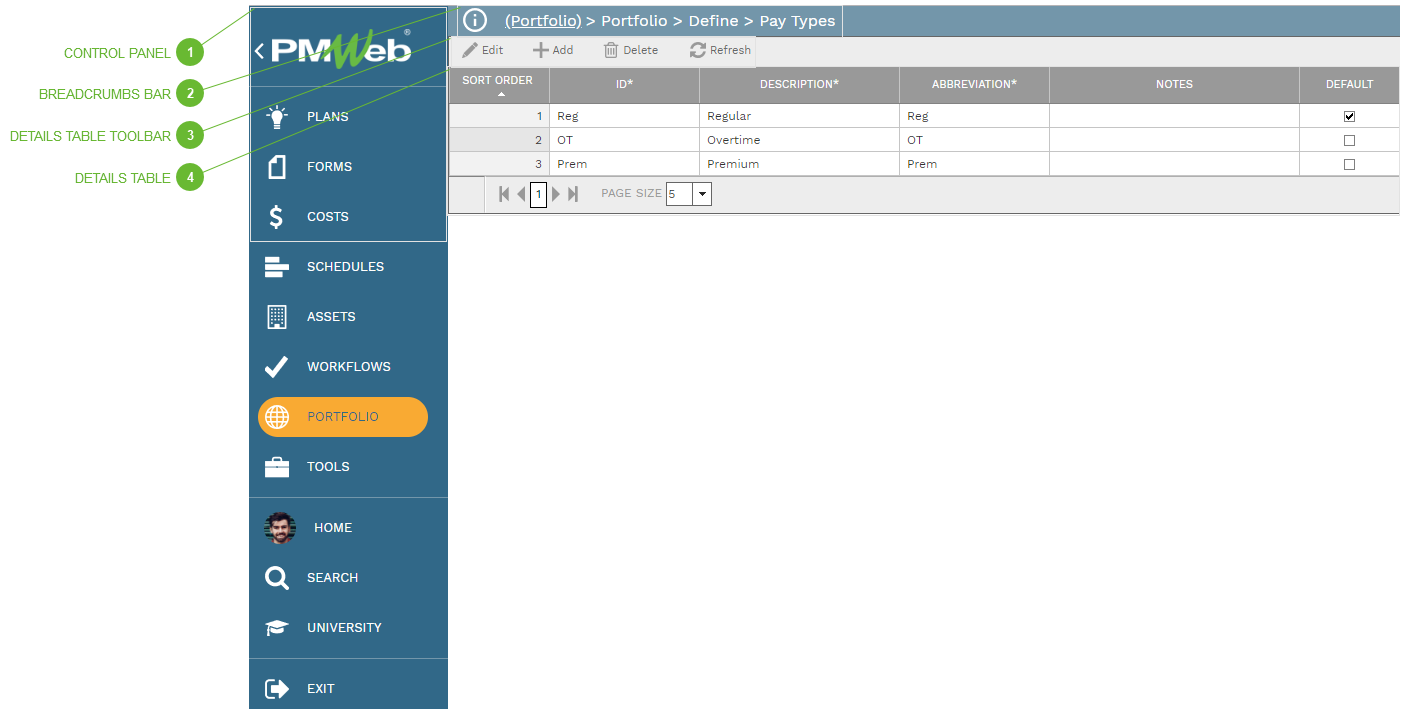Click the Workflows checkmark icon
This screenshot has width=1405, height=712.
click(x=277, y=367)
